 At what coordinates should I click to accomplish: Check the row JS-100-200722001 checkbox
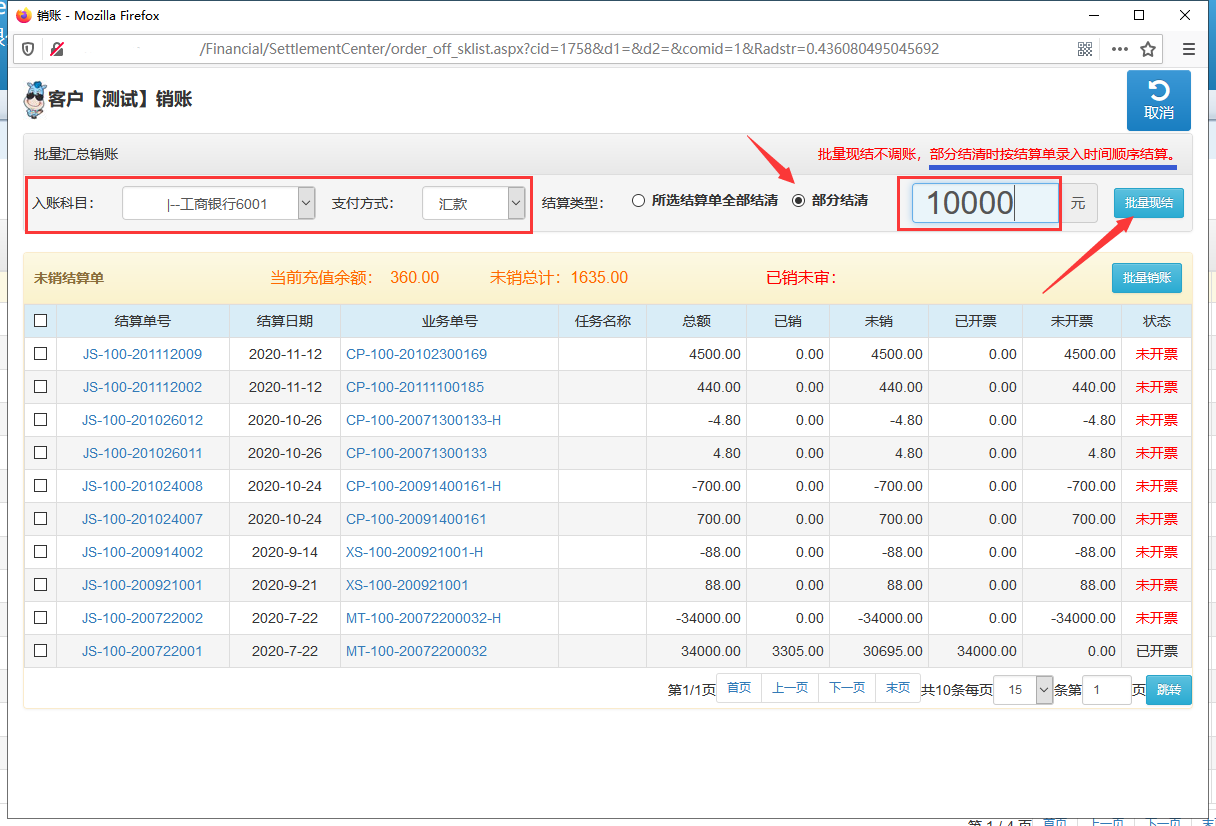[40, 651]
